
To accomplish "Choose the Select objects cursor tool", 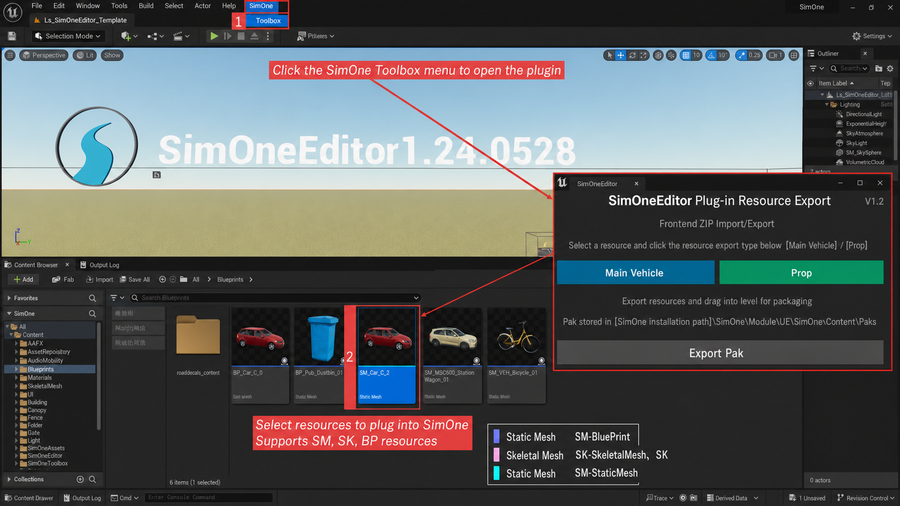I will (609, 55).
